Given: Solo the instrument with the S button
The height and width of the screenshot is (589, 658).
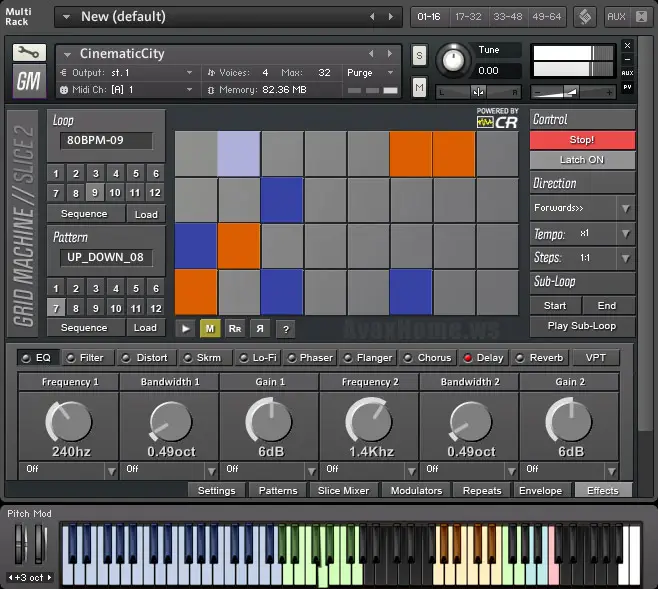Looking at the screenshot, I should coord(419,55).
